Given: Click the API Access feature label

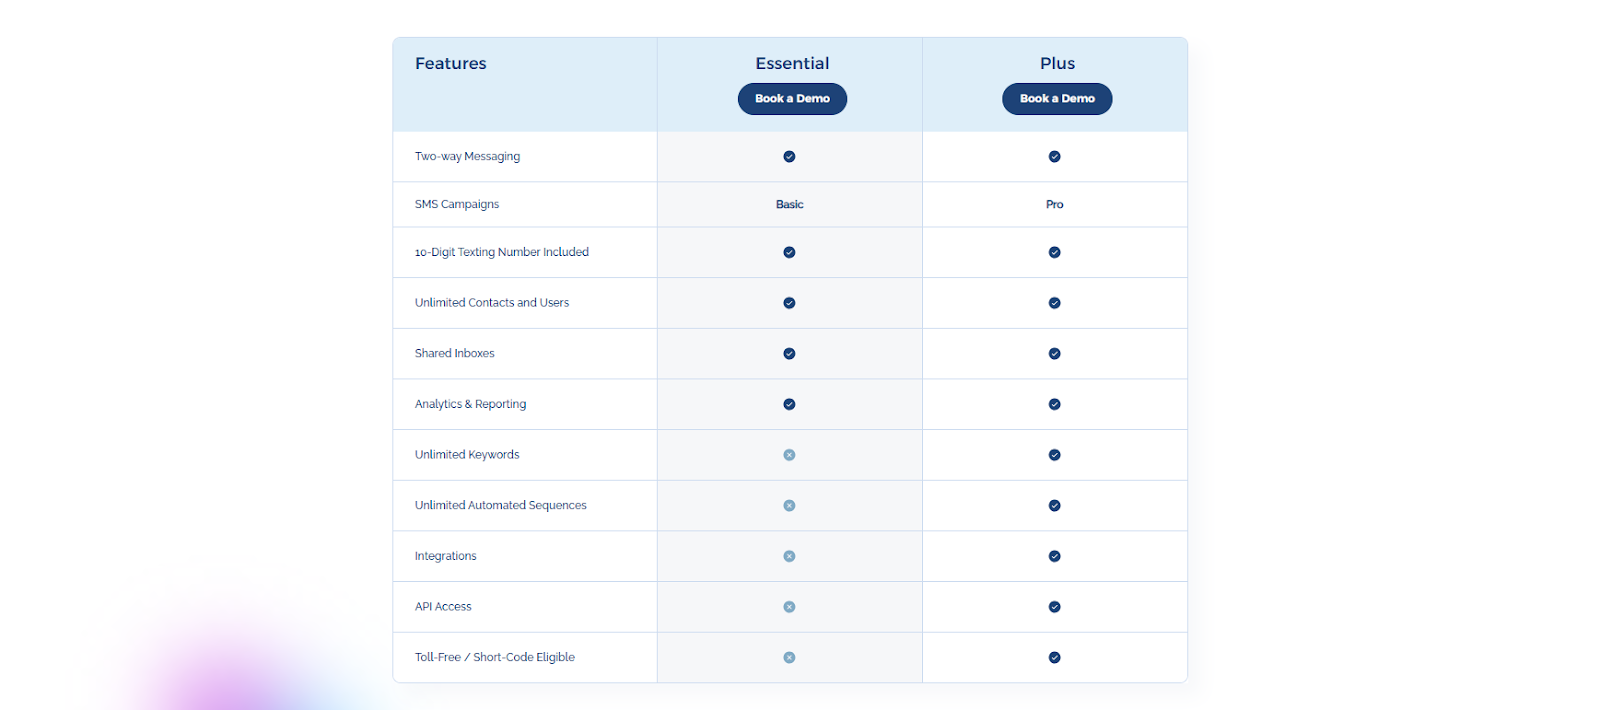Looking at the screenshot, I should 443,607.
